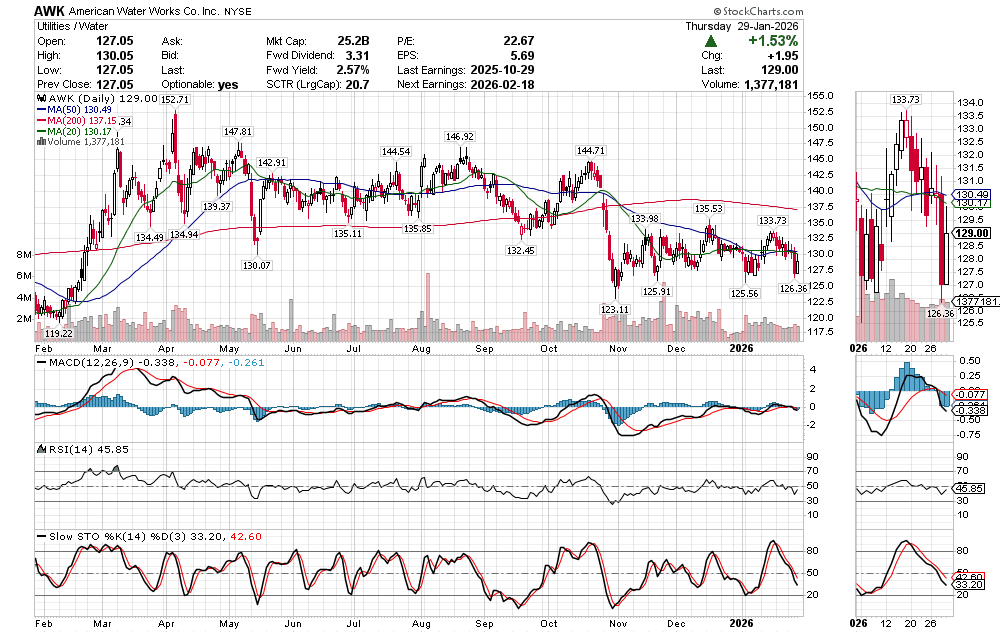Click the 133.73 high label in zoomed panel
This screenshot has width=1000, height=633.
(x=907, y=100)
